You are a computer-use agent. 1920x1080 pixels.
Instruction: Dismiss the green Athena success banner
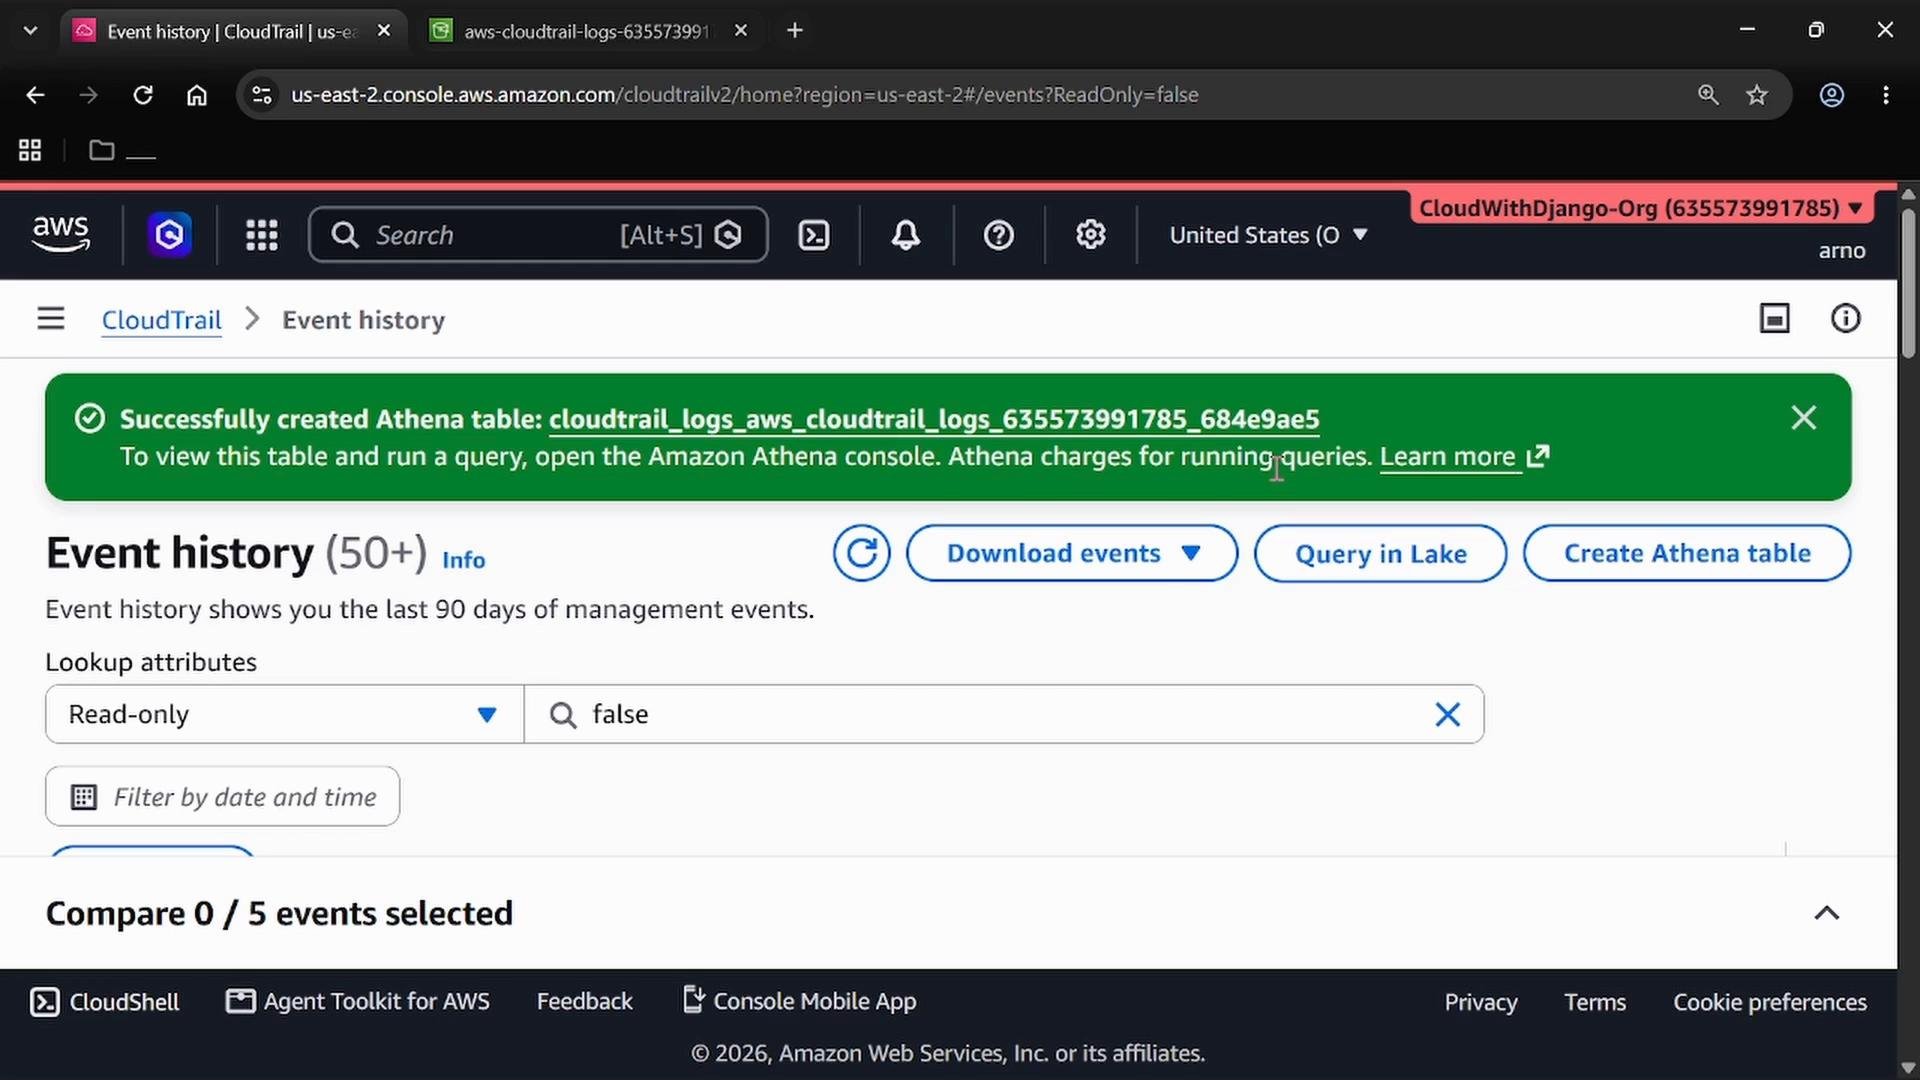[x=1804, y=418]
